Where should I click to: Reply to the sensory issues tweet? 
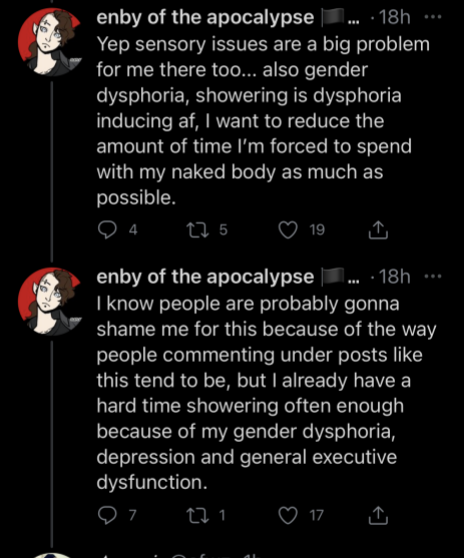click(x=107, y=230)
